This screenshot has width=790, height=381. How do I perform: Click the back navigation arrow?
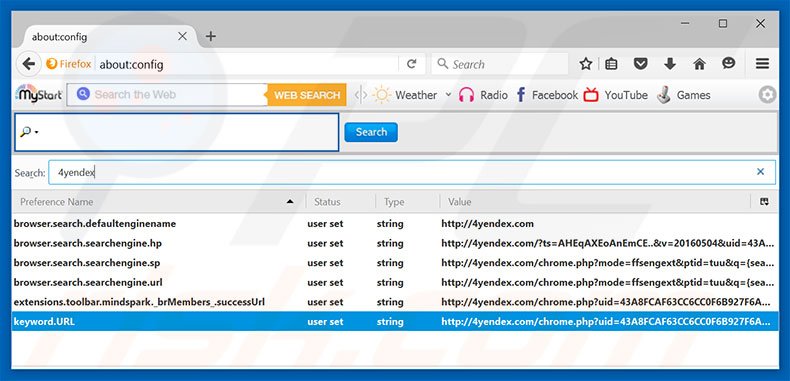click(x=29, y=64)
